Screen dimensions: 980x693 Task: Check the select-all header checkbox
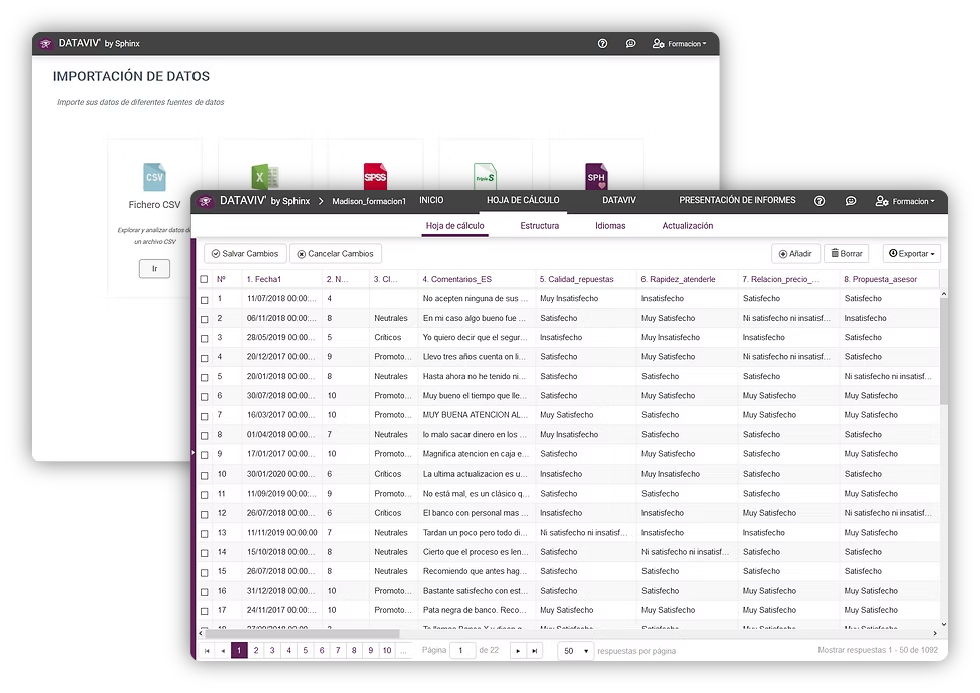click(205, 279)
